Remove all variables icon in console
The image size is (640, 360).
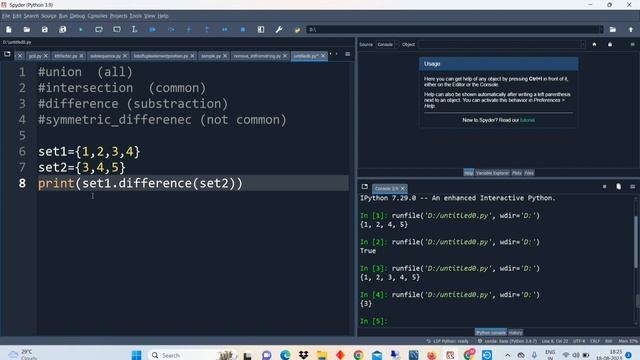click(618, 187)
